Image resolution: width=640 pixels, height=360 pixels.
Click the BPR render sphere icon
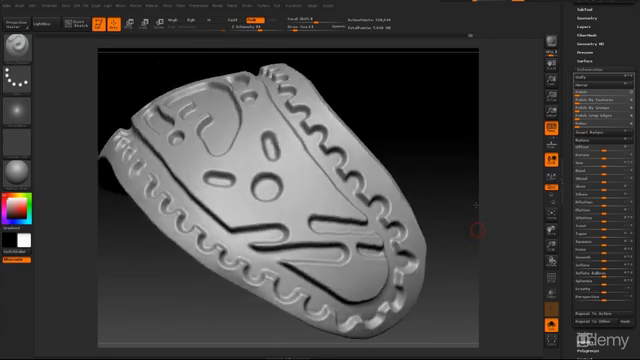click(551, 42)
